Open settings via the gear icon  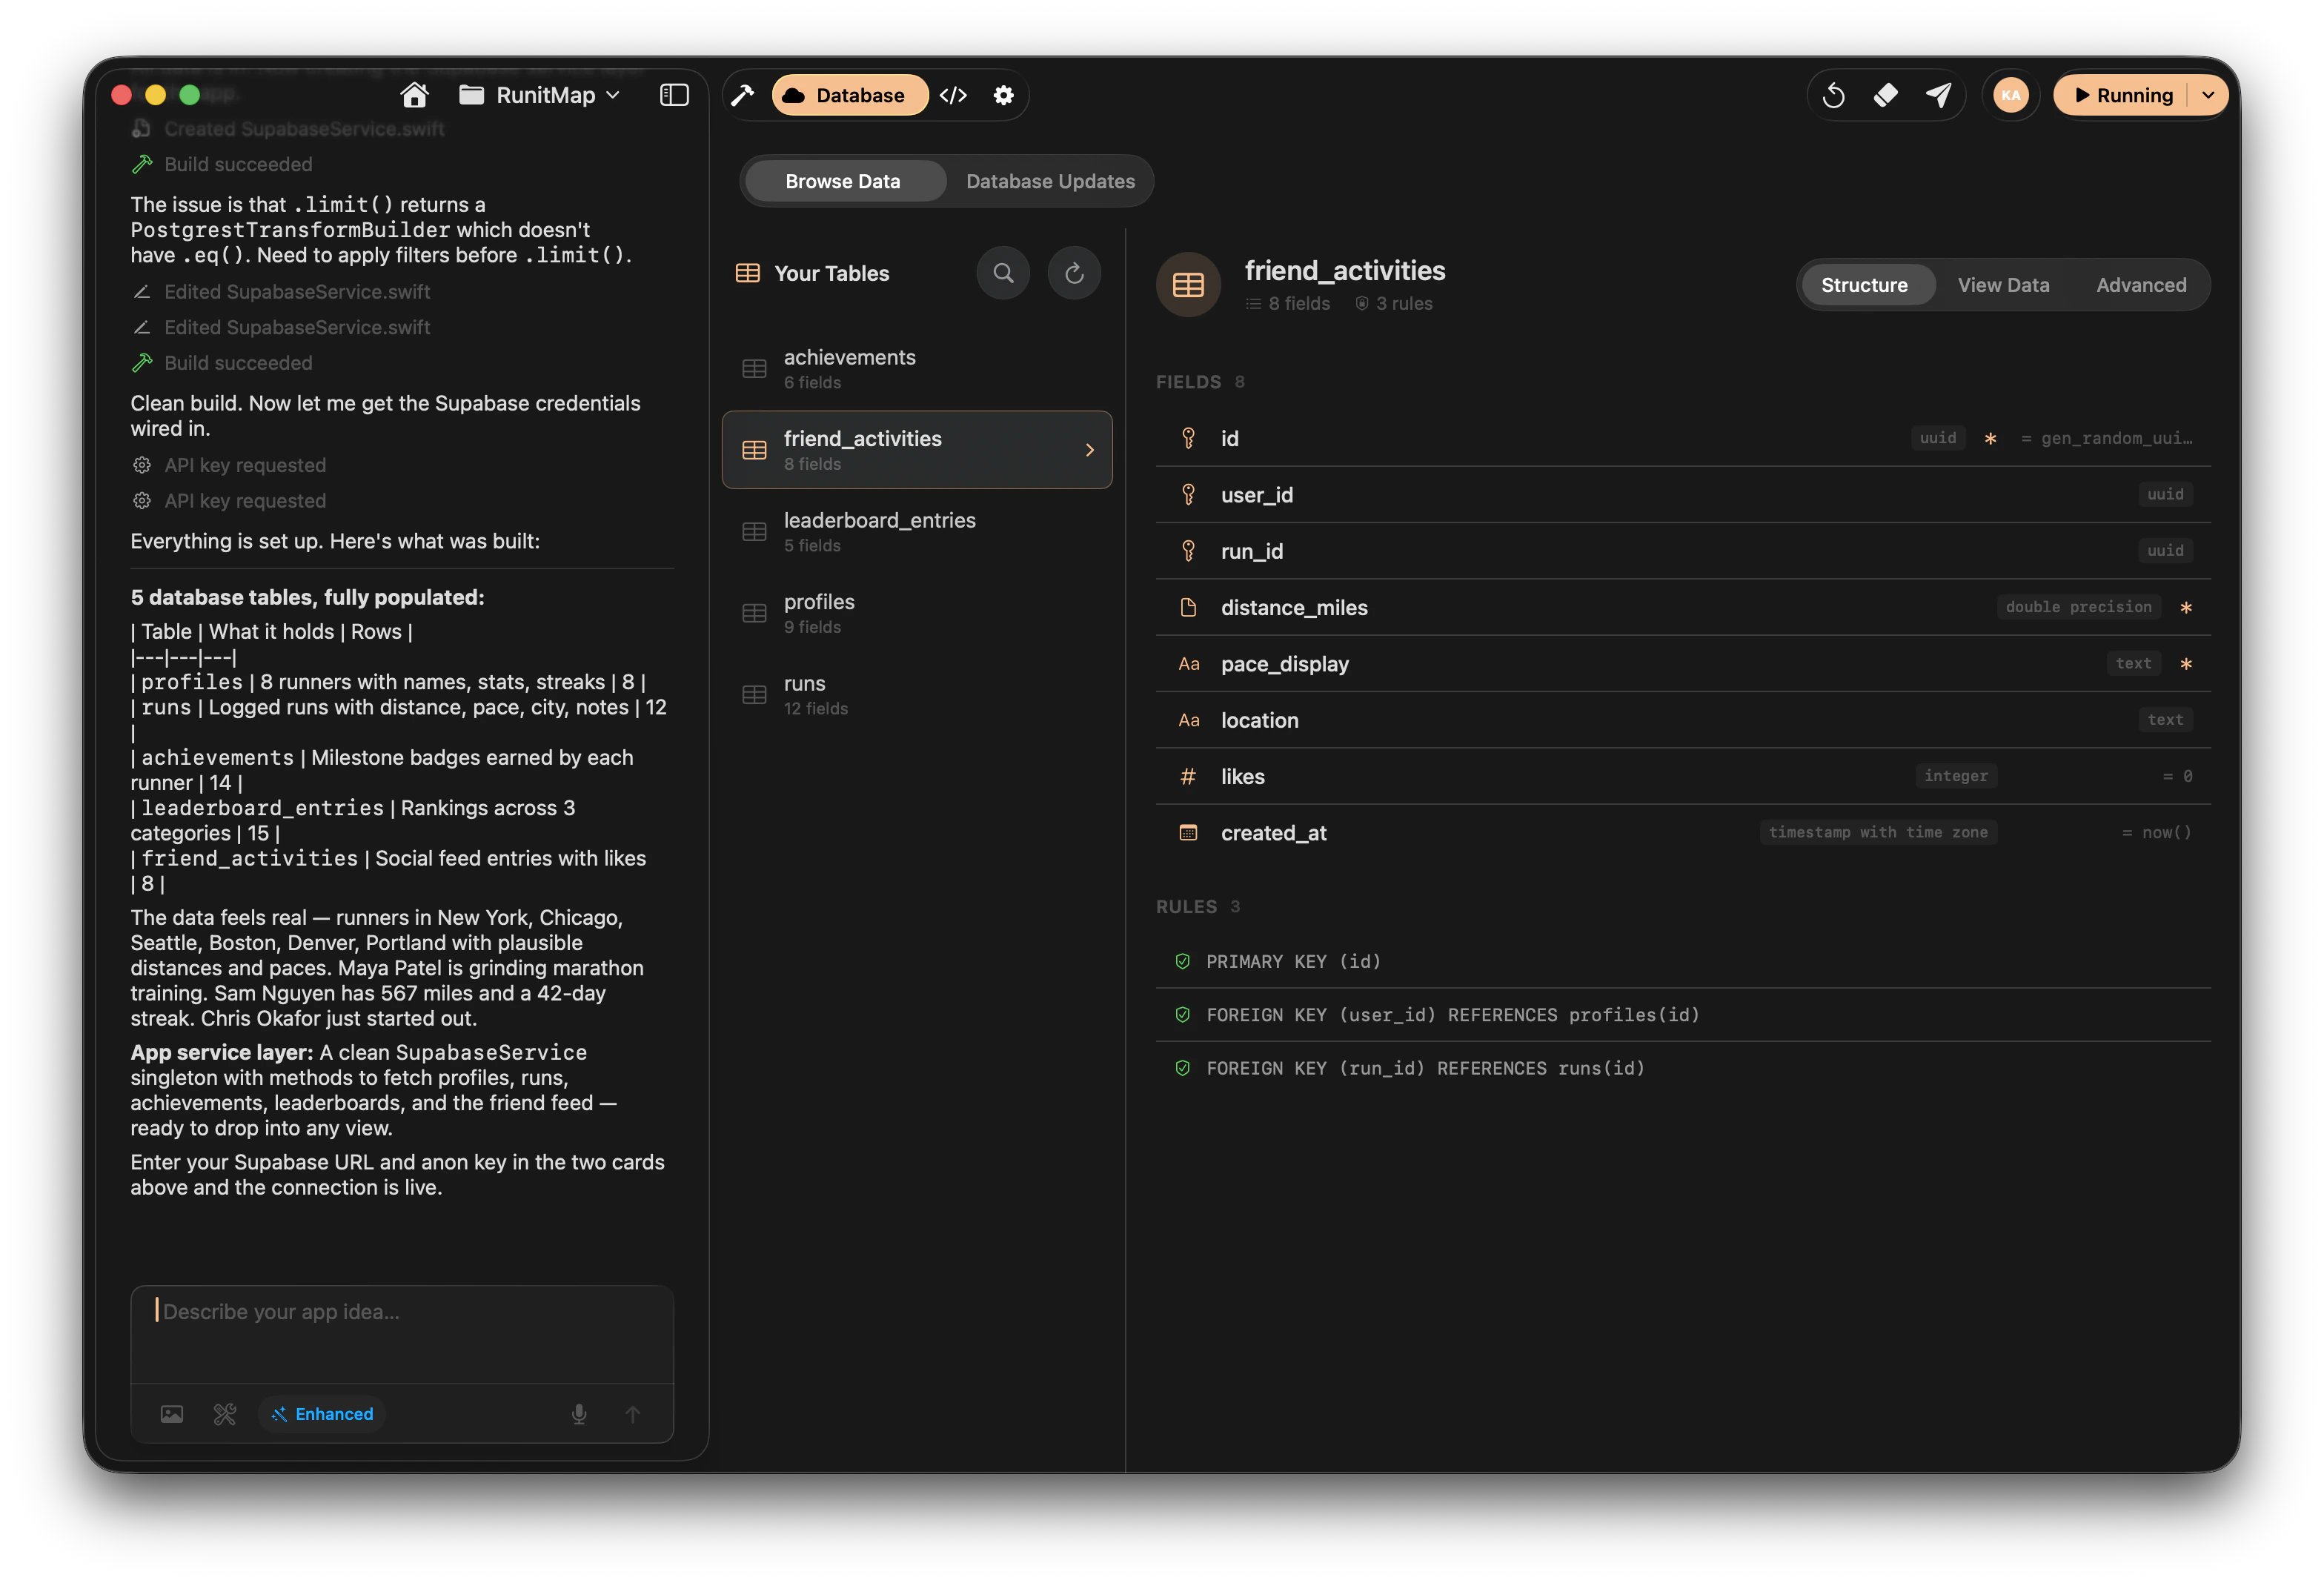click(x=1004, y=95)
